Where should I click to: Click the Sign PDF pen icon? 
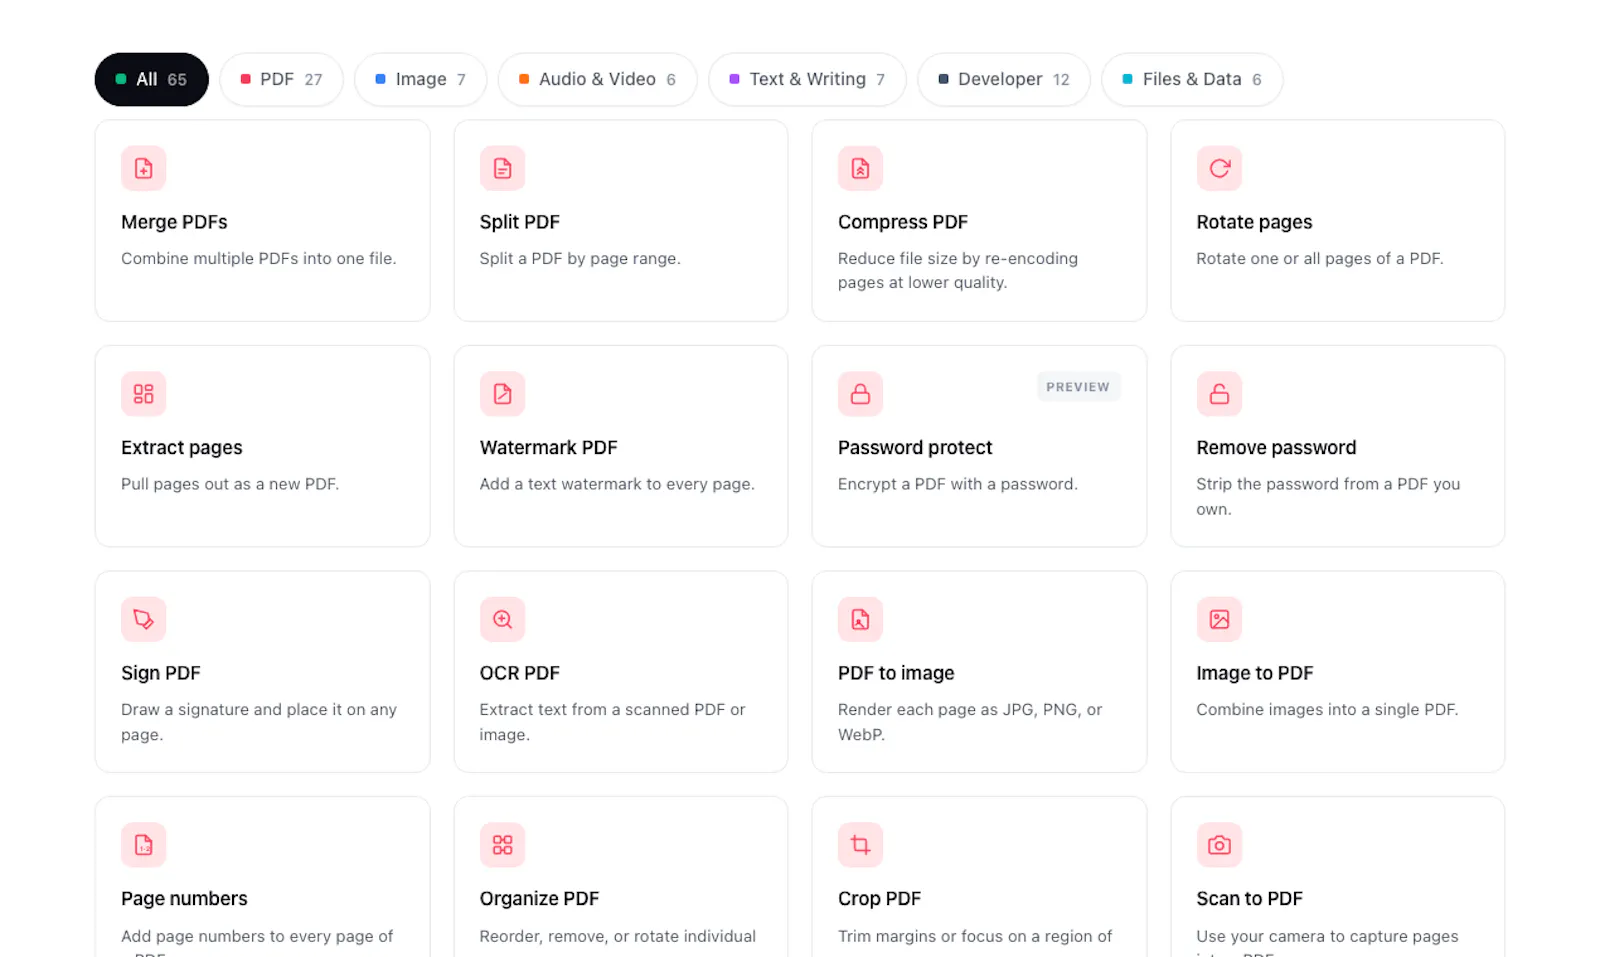click(143, 619)
